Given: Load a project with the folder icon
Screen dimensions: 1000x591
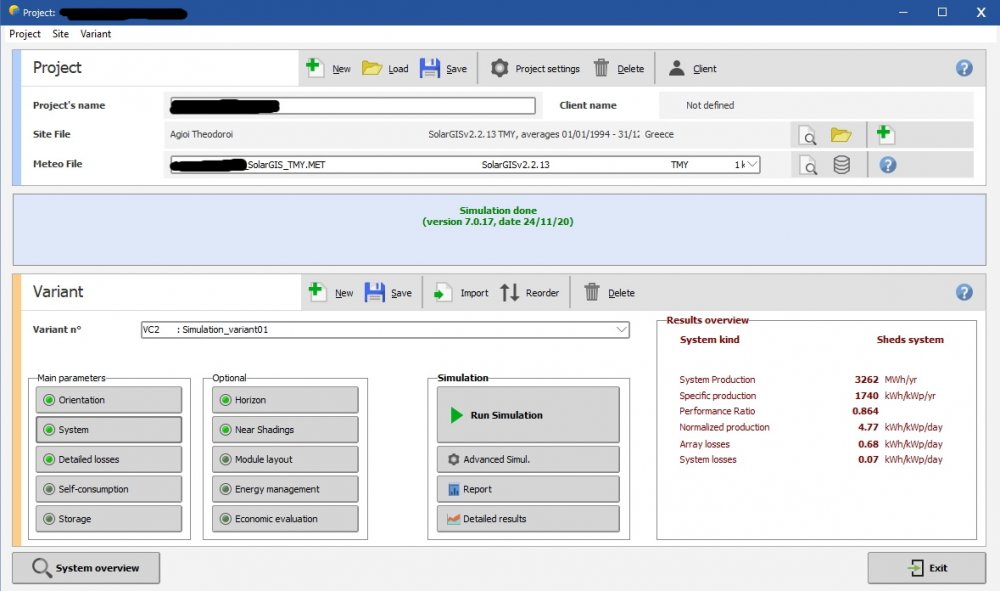Looking at the screenshot, I should (x=372, y=68).
